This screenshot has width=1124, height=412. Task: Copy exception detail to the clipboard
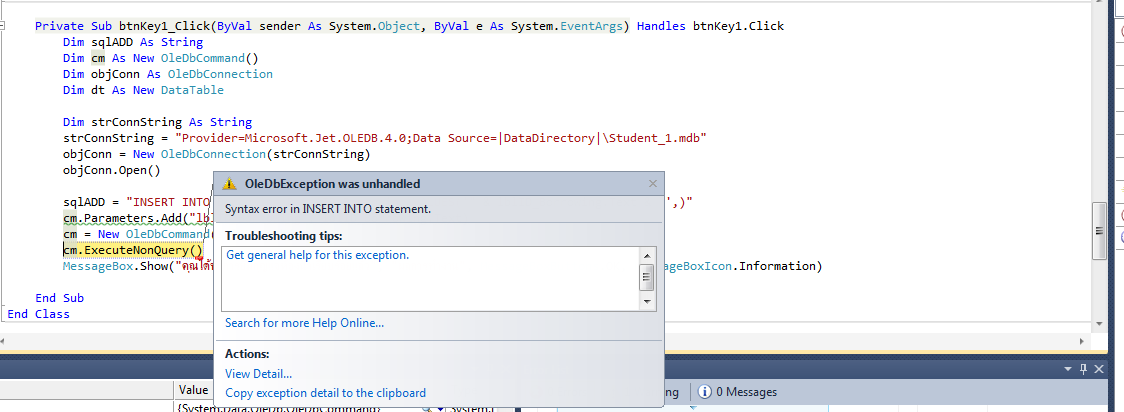point(325,393)
